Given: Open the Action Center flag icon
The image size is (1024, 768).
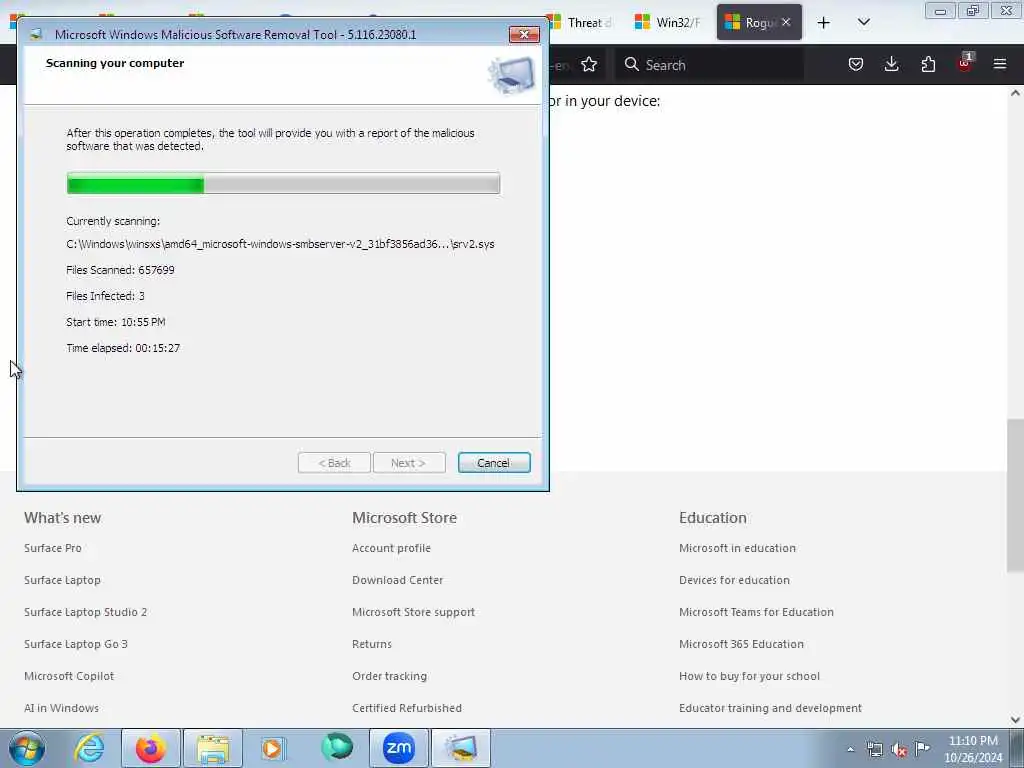Looking at the screenshot, I should tap(922, 748).
